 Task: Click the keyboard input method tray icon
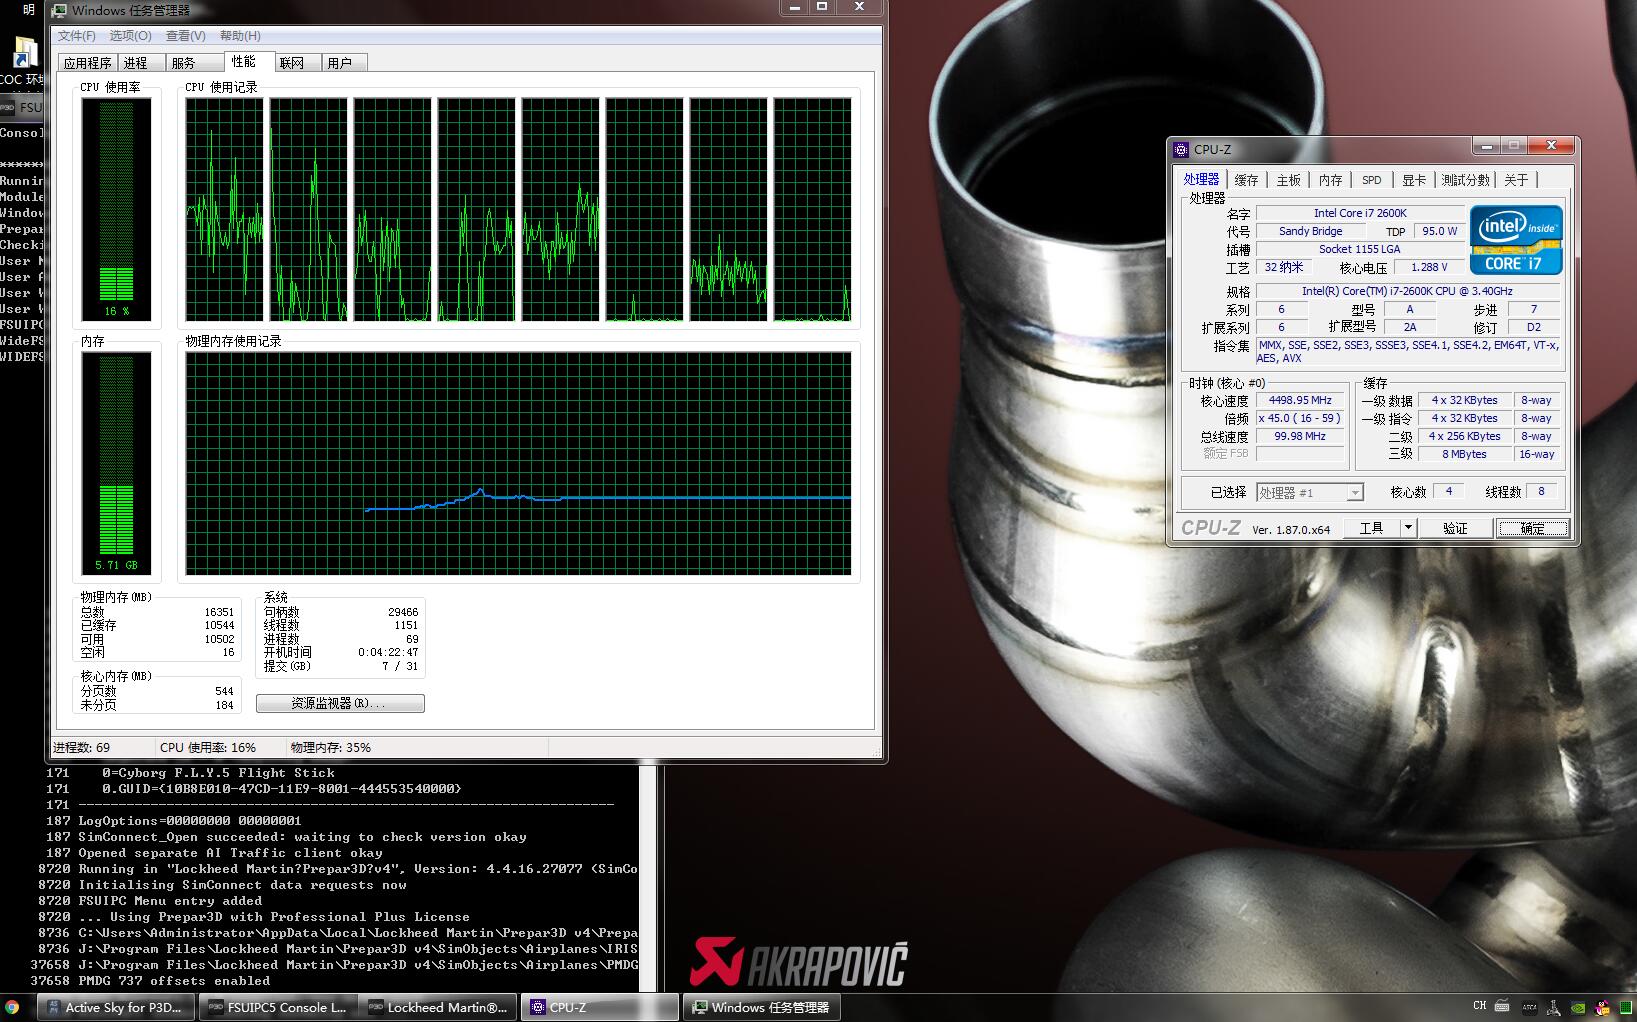[1502, 1007]
